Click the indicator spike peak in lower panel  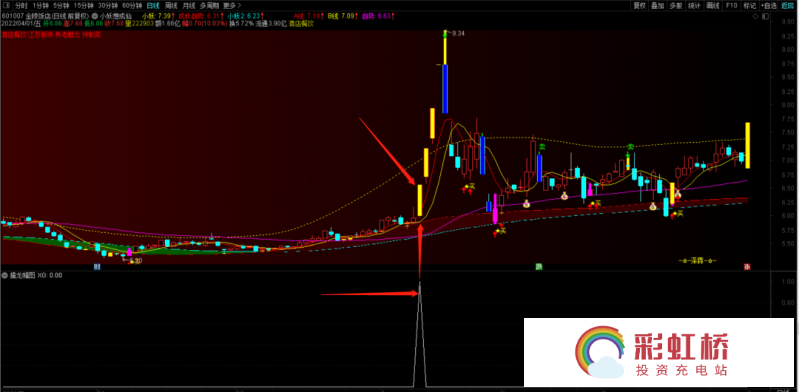[x=419, y=282]
